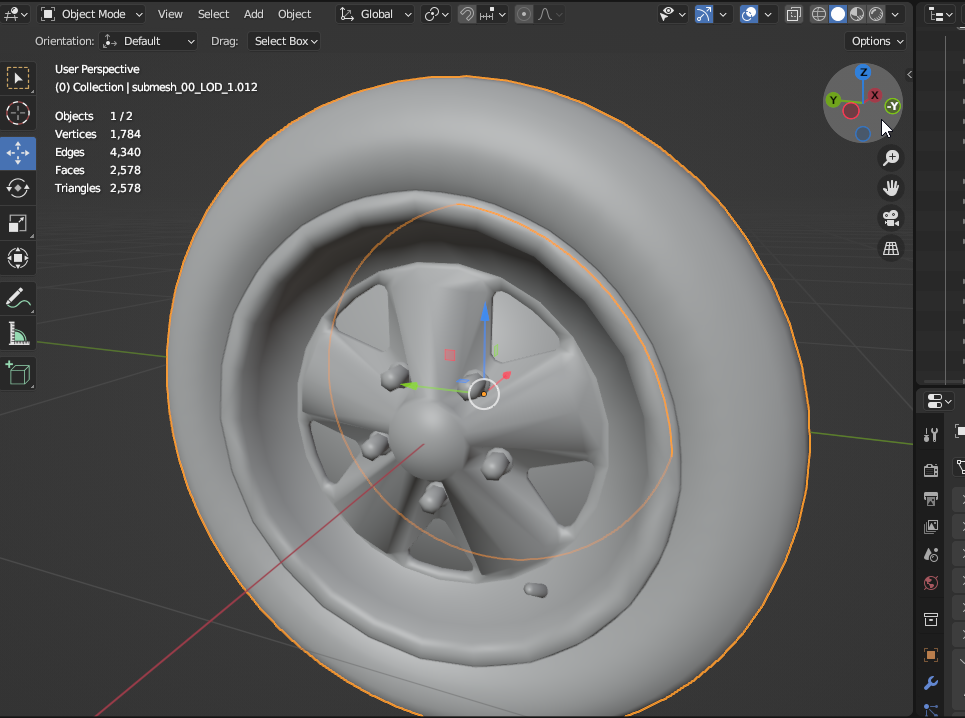The image size is (965, 718).
Task: Click the Z axis on navigation gizmo
Action: [863, 73]
